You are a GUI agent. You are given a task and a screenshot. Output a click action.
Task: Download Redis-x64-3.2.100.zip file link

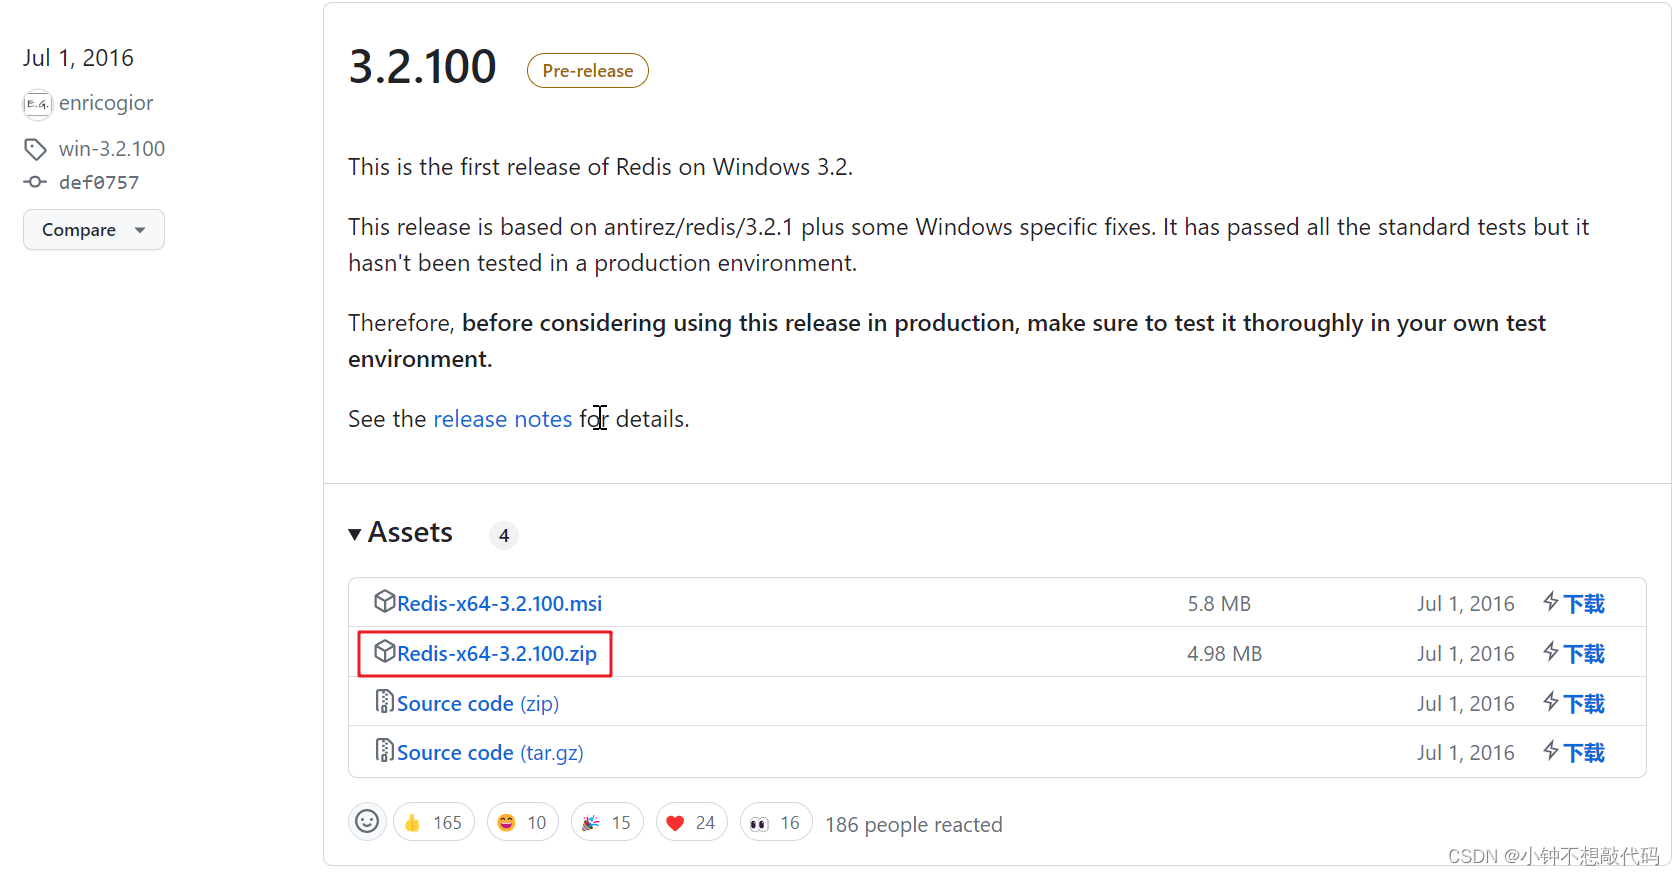497,654
